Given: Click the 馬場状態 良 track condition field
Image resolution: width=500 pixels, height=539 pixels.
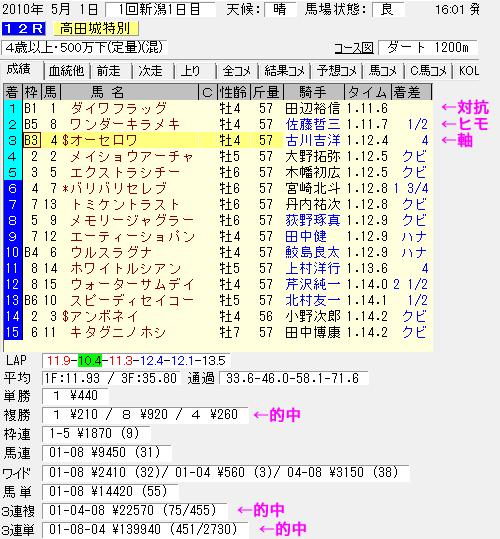Looking at the screenshot, I should 388,10.
